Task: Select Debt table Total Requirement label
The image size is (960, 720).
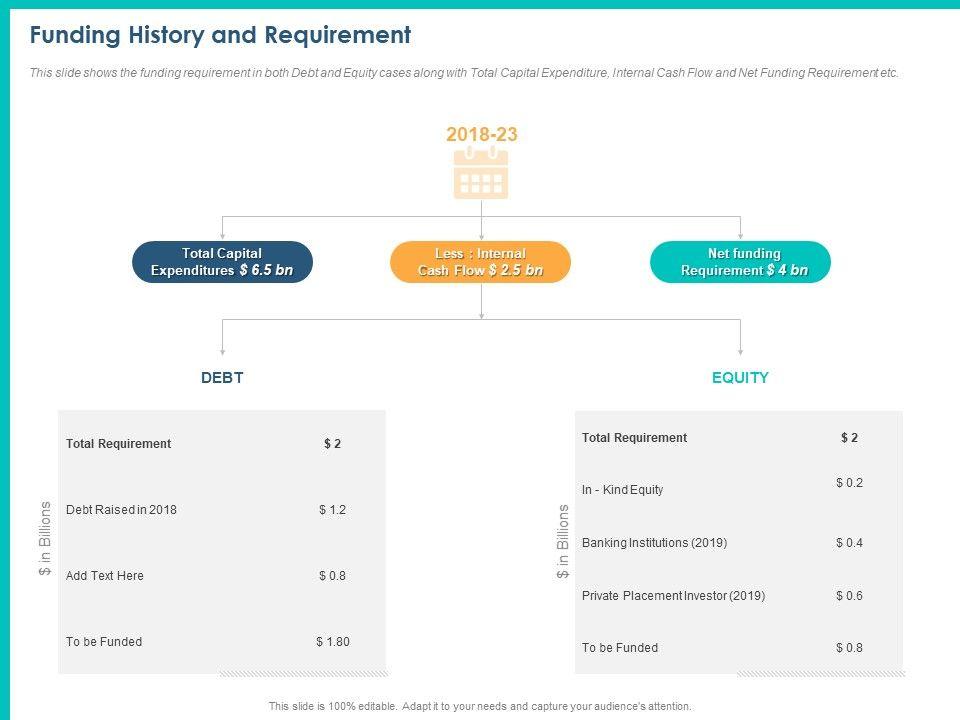Action: 118,444
